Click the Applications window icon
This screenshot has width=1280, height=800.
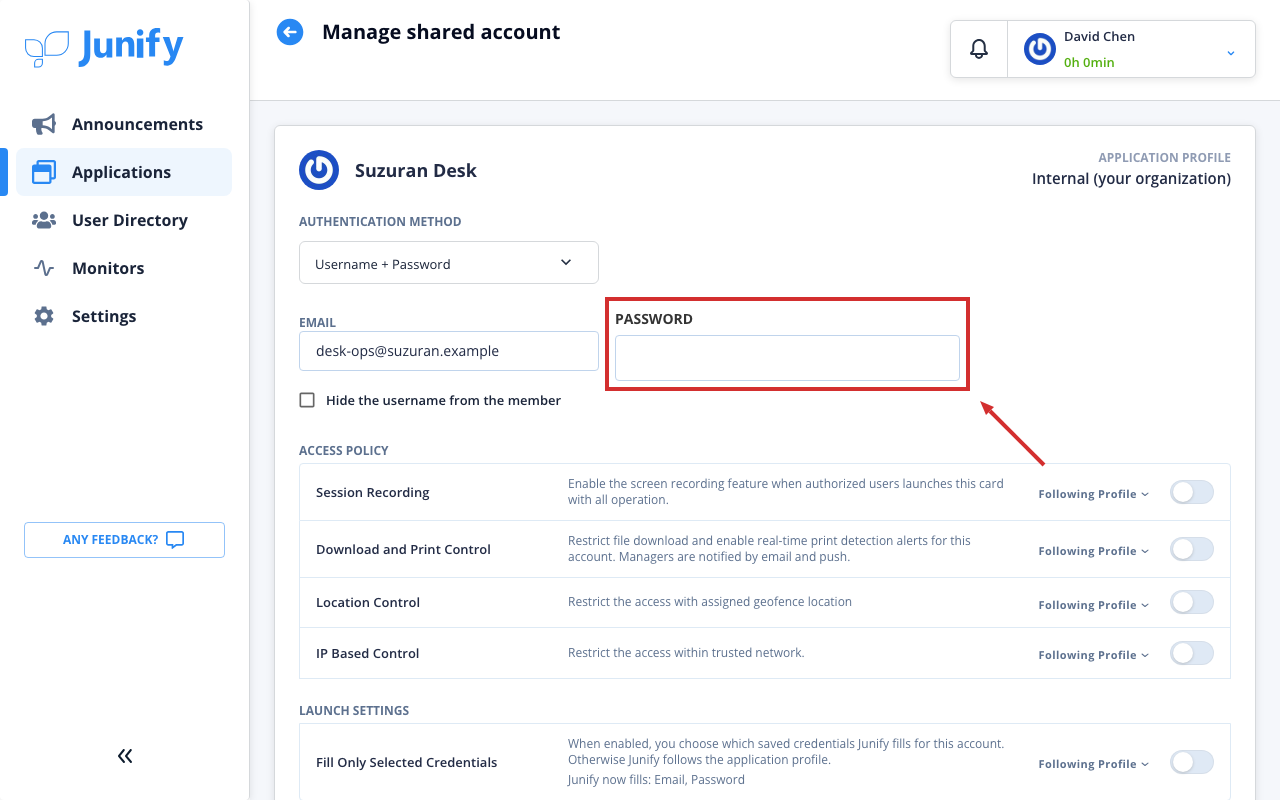[44, 172]
